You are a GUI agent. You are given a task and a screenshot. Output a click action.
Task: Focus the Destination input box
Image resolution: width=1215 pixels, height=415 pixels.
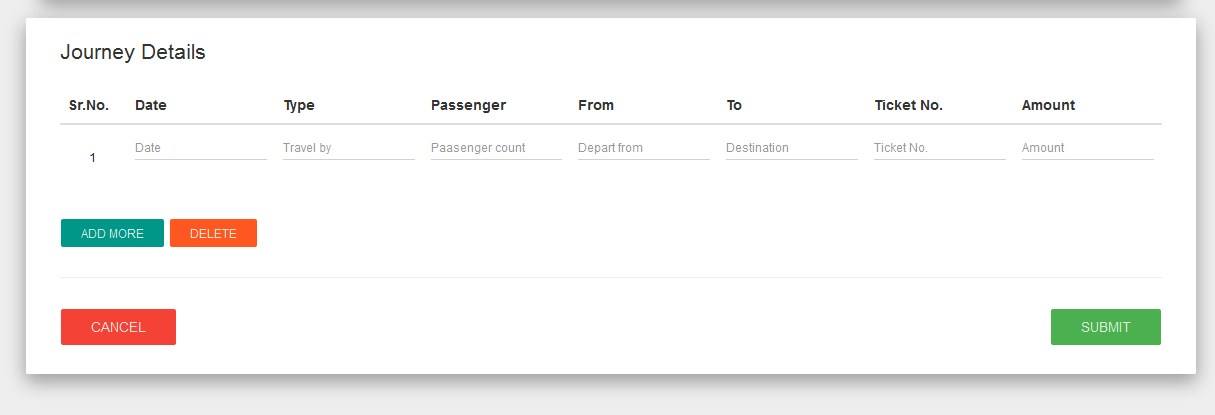click(x=791, y=148)
